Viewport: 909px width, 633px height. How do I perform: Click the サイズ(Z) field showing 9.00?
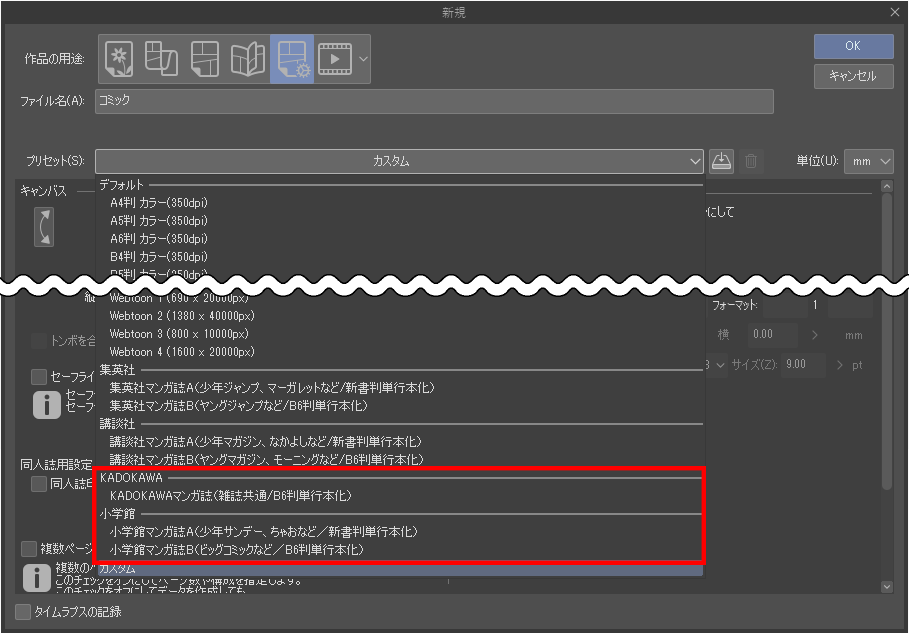803,365
